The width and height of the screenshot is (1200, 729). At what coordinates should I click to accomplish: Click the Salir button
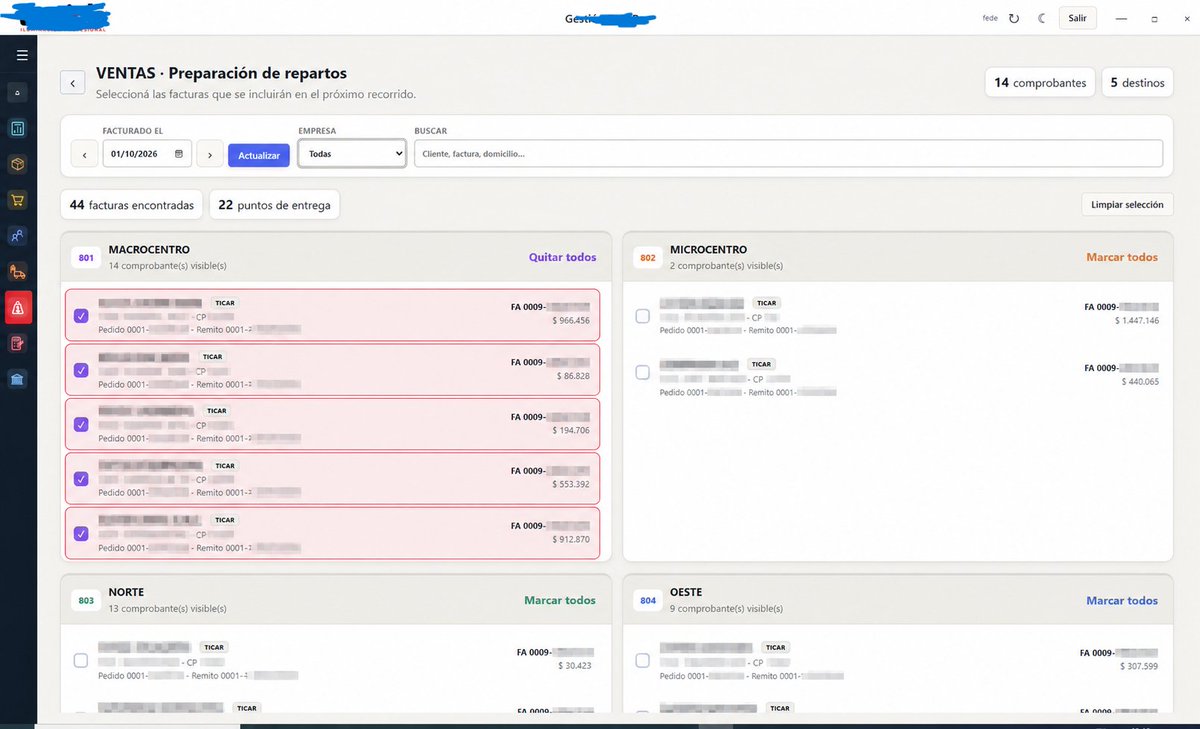coord(1077,18)
